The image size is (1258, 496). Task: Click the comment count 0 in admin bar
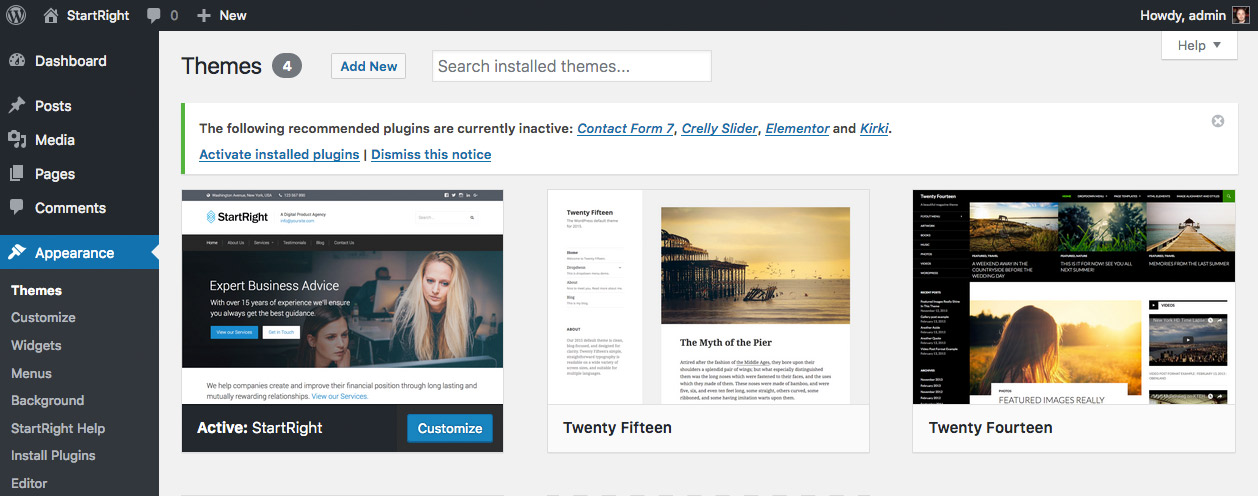[174, 16]
